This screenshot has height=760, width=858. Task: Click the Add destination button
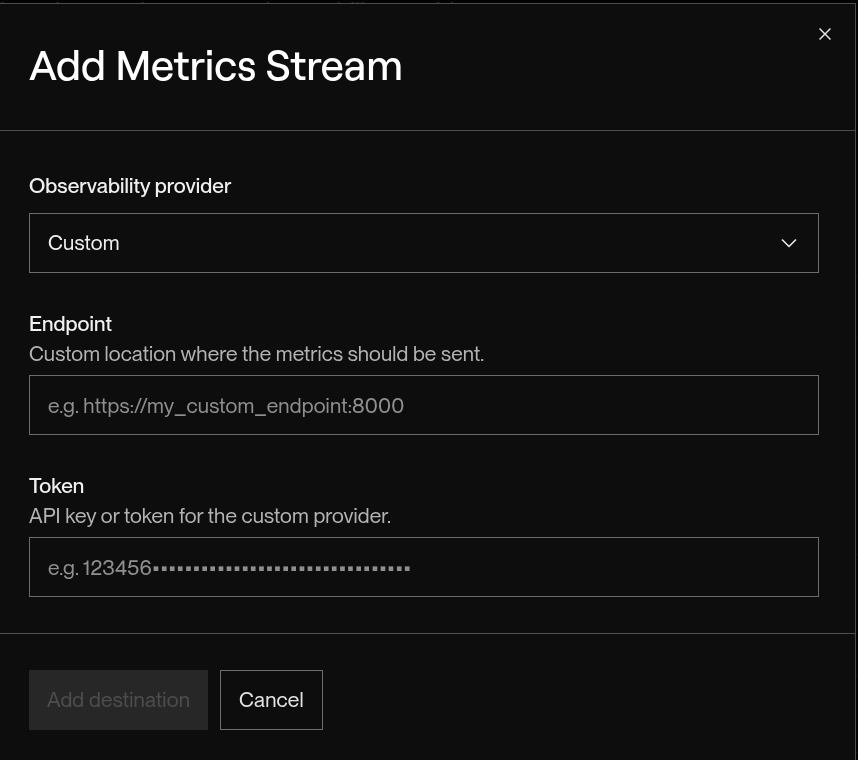(118, 699)
